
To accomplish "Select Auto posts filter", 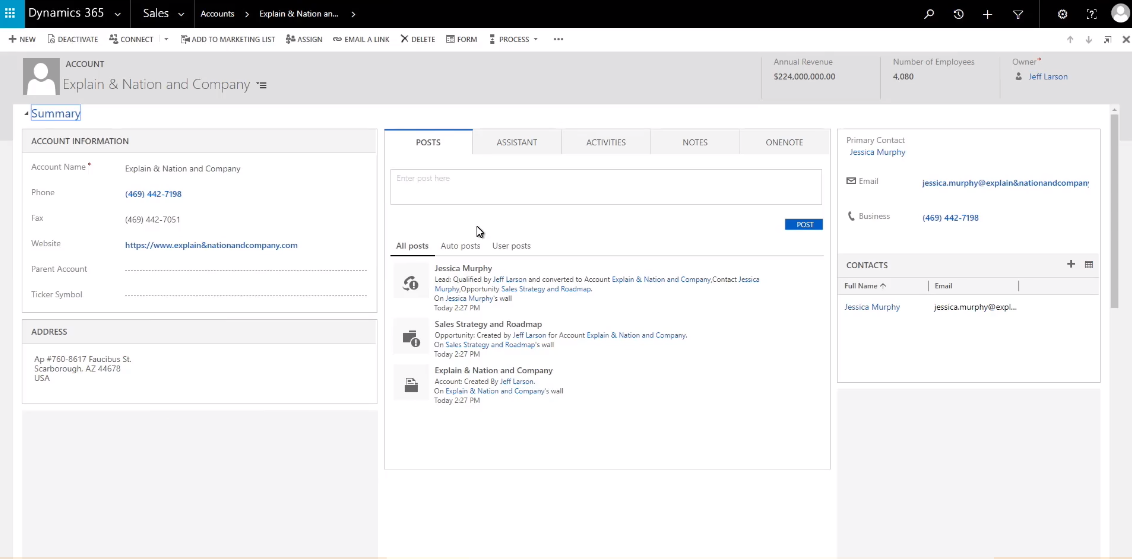I will click(x=460, y=246).
